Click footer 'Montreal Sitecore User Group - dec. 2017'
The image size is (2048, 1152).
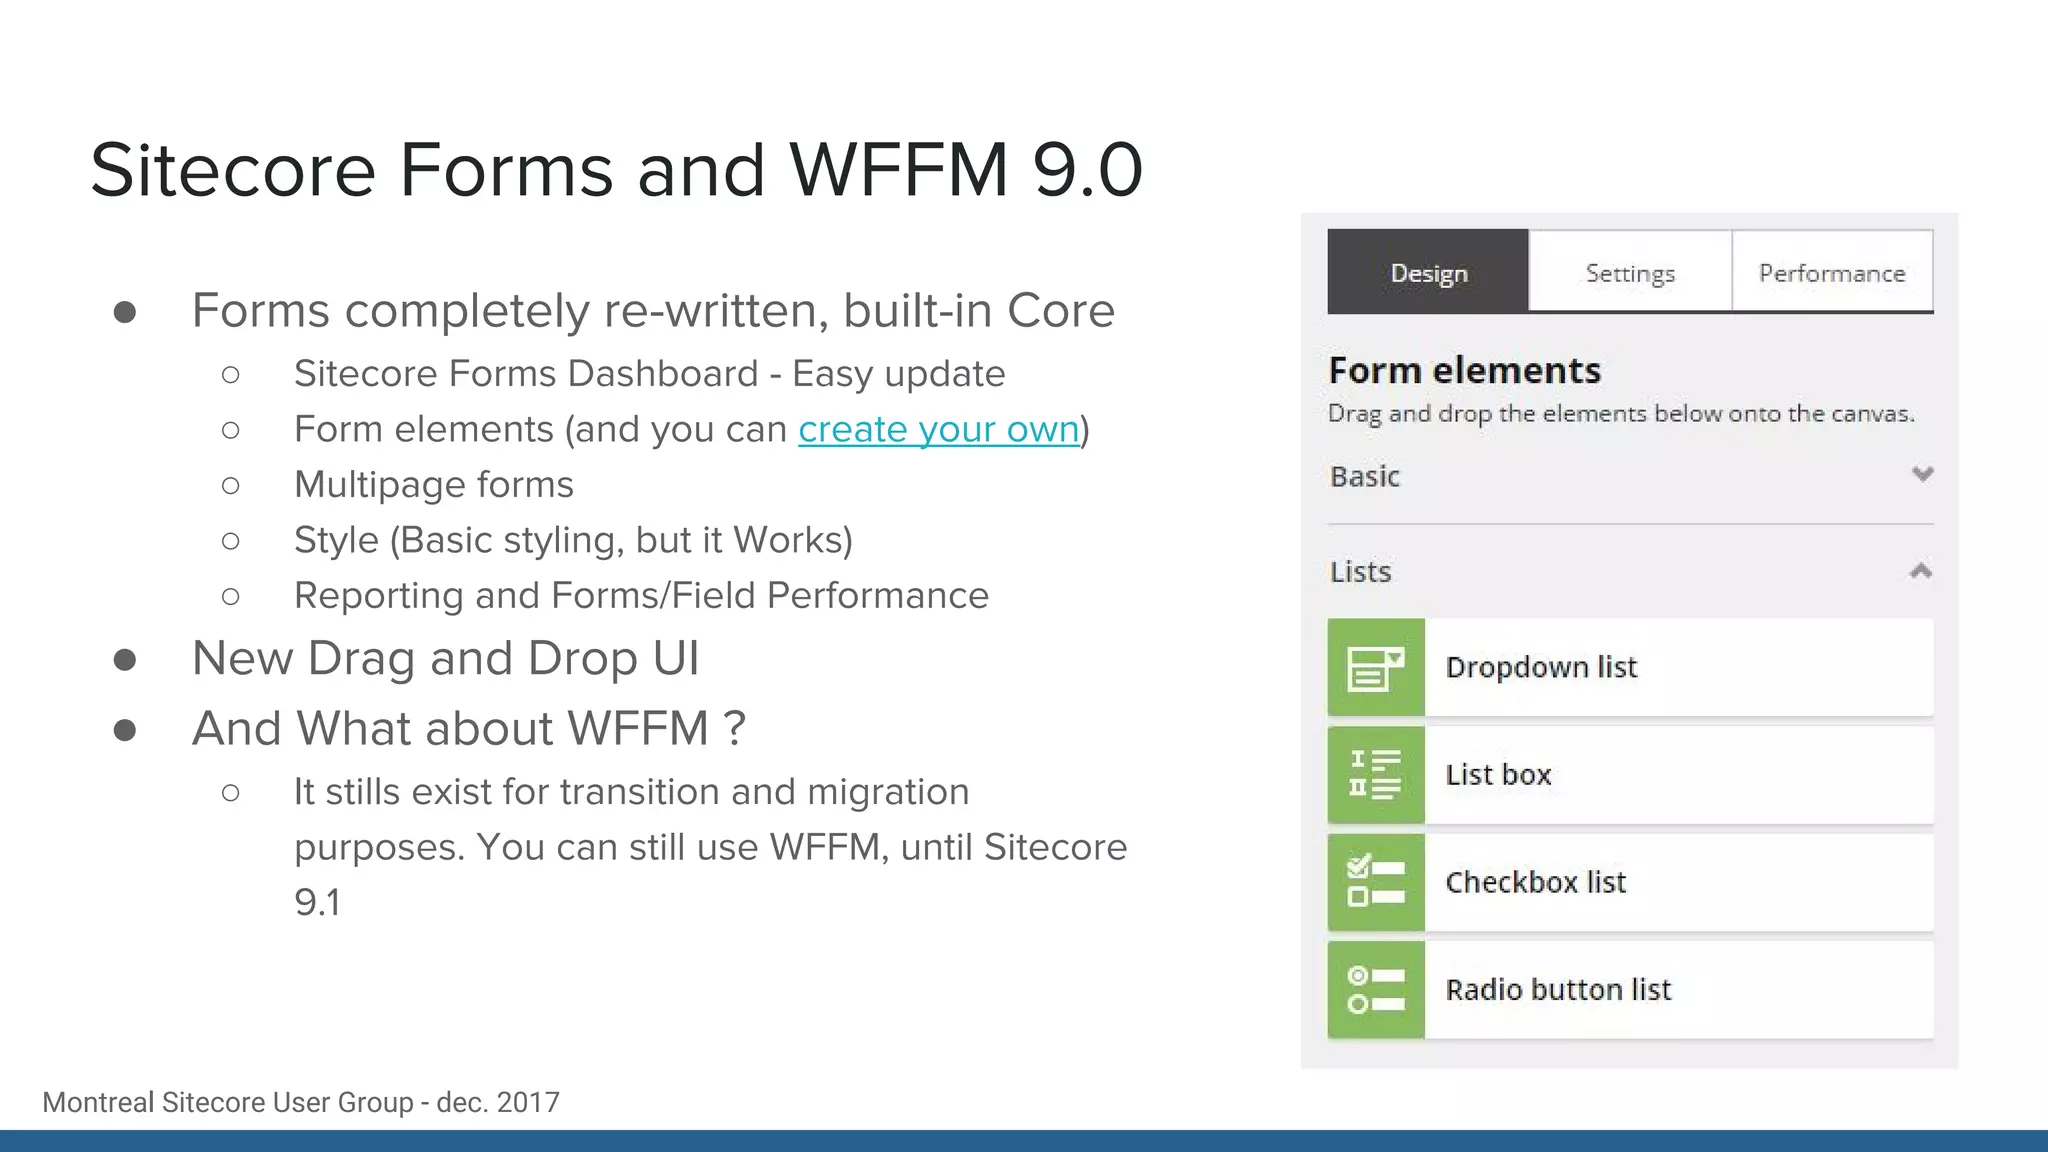pyautogui.click(x=301, y=1102)
